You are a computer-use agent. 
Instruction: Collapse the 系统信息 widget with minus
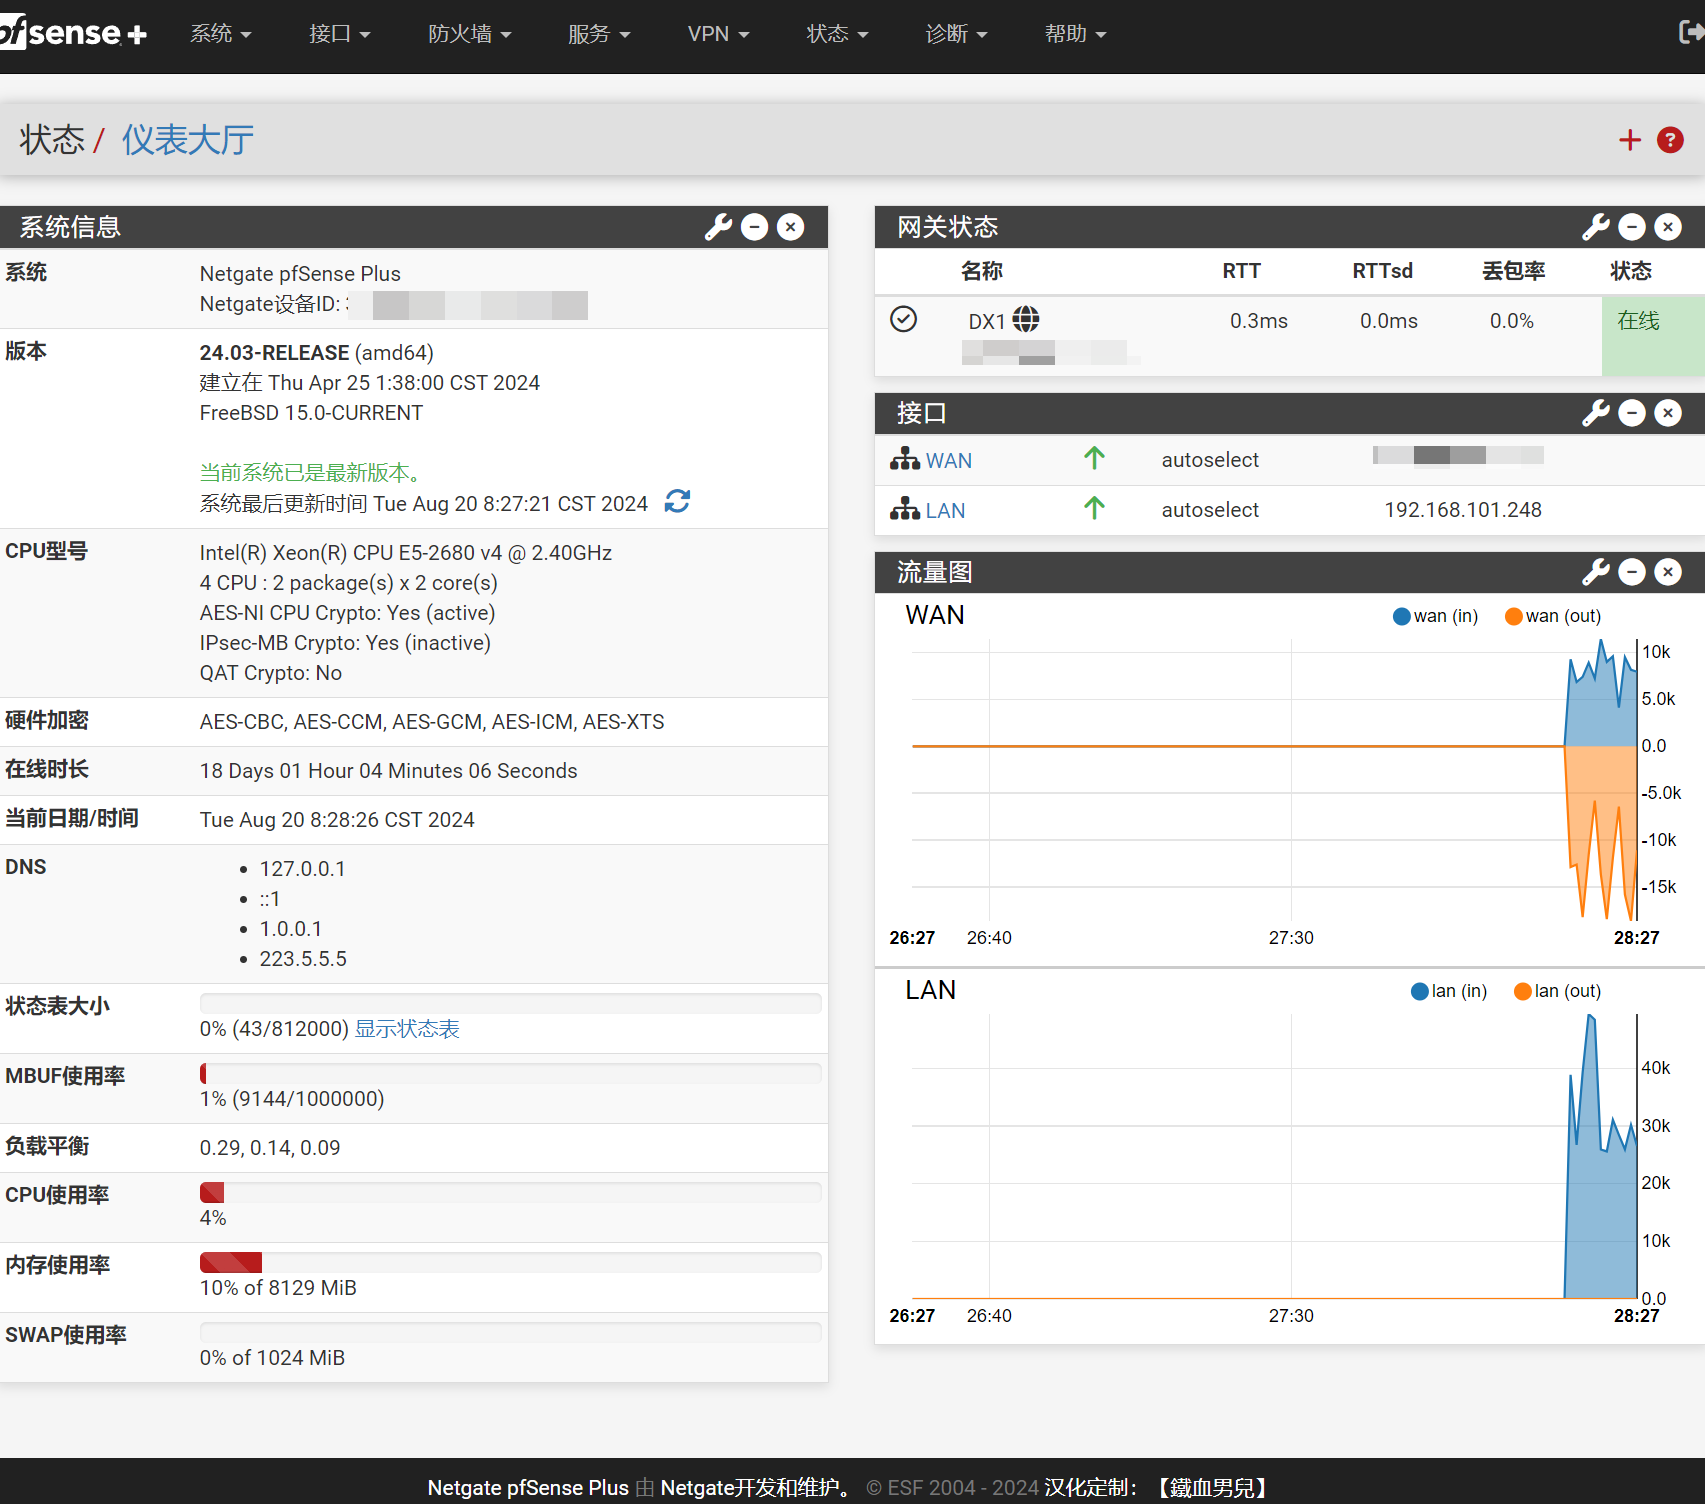755,227
